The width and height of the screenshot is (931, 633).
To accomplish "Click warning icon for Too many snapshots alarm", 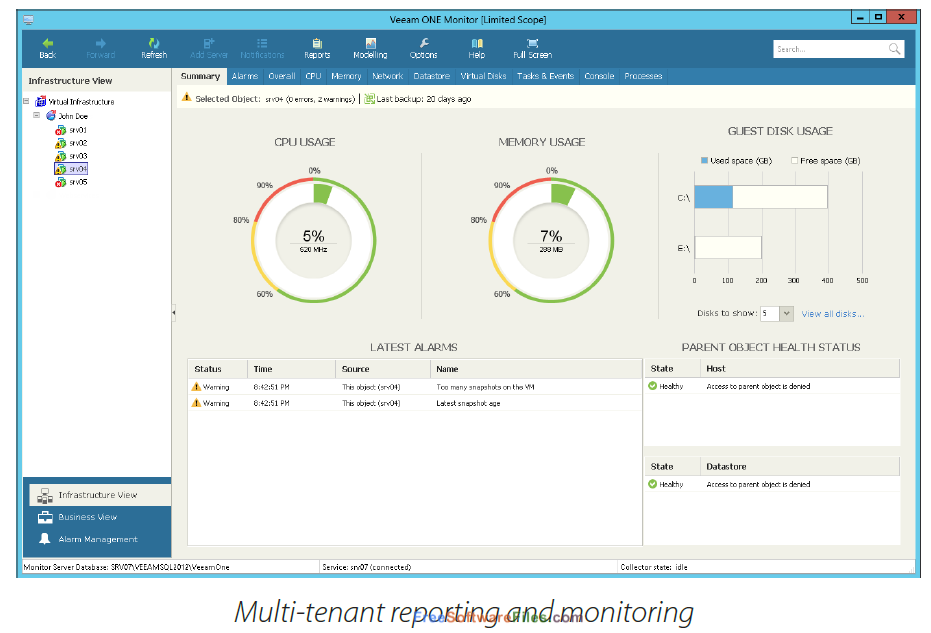I will (197, 387).
